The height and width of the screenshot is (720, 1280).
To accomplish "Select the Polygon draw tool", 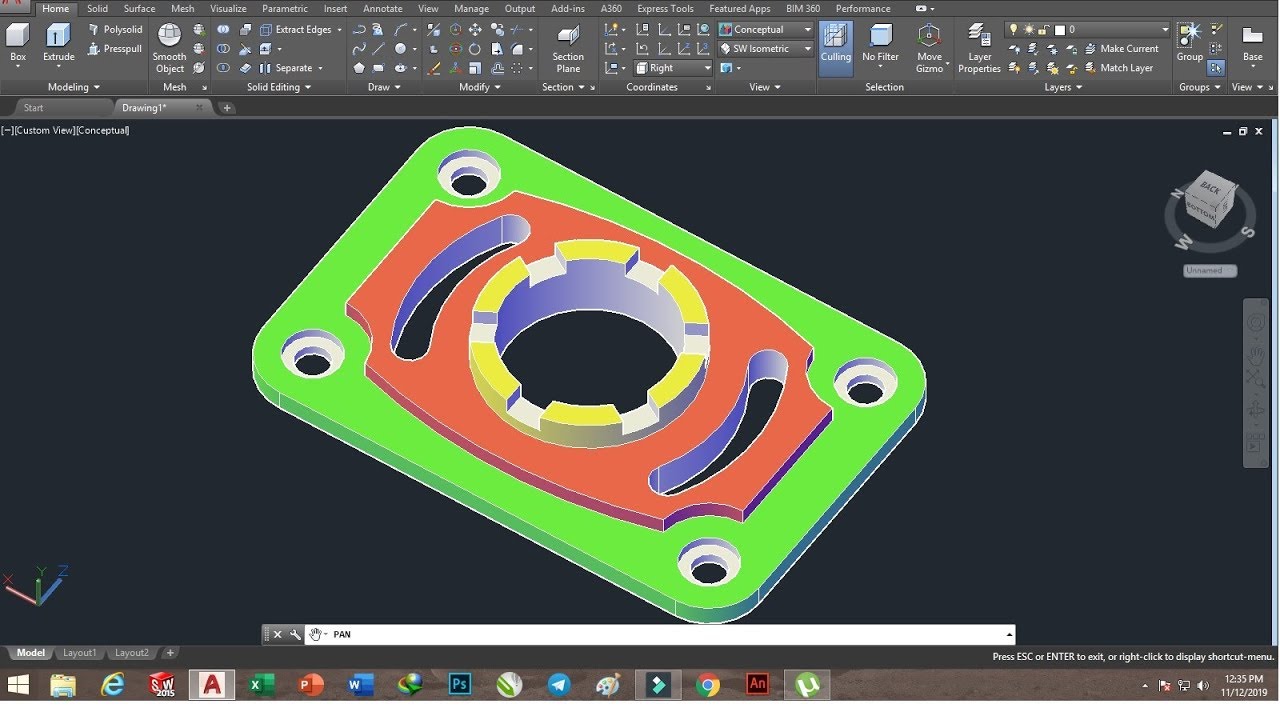I will [x=359, y=68].
